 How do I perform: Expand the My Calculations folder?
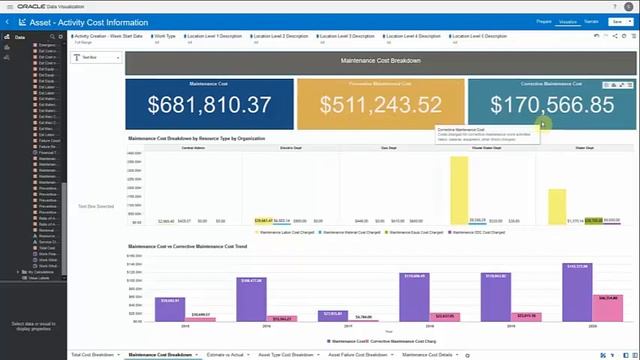click(x=18, y=272)
